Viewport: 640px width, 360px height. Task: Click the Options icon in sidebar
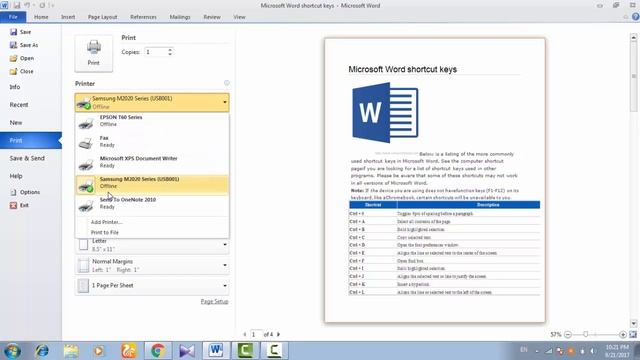pos(13,192)
